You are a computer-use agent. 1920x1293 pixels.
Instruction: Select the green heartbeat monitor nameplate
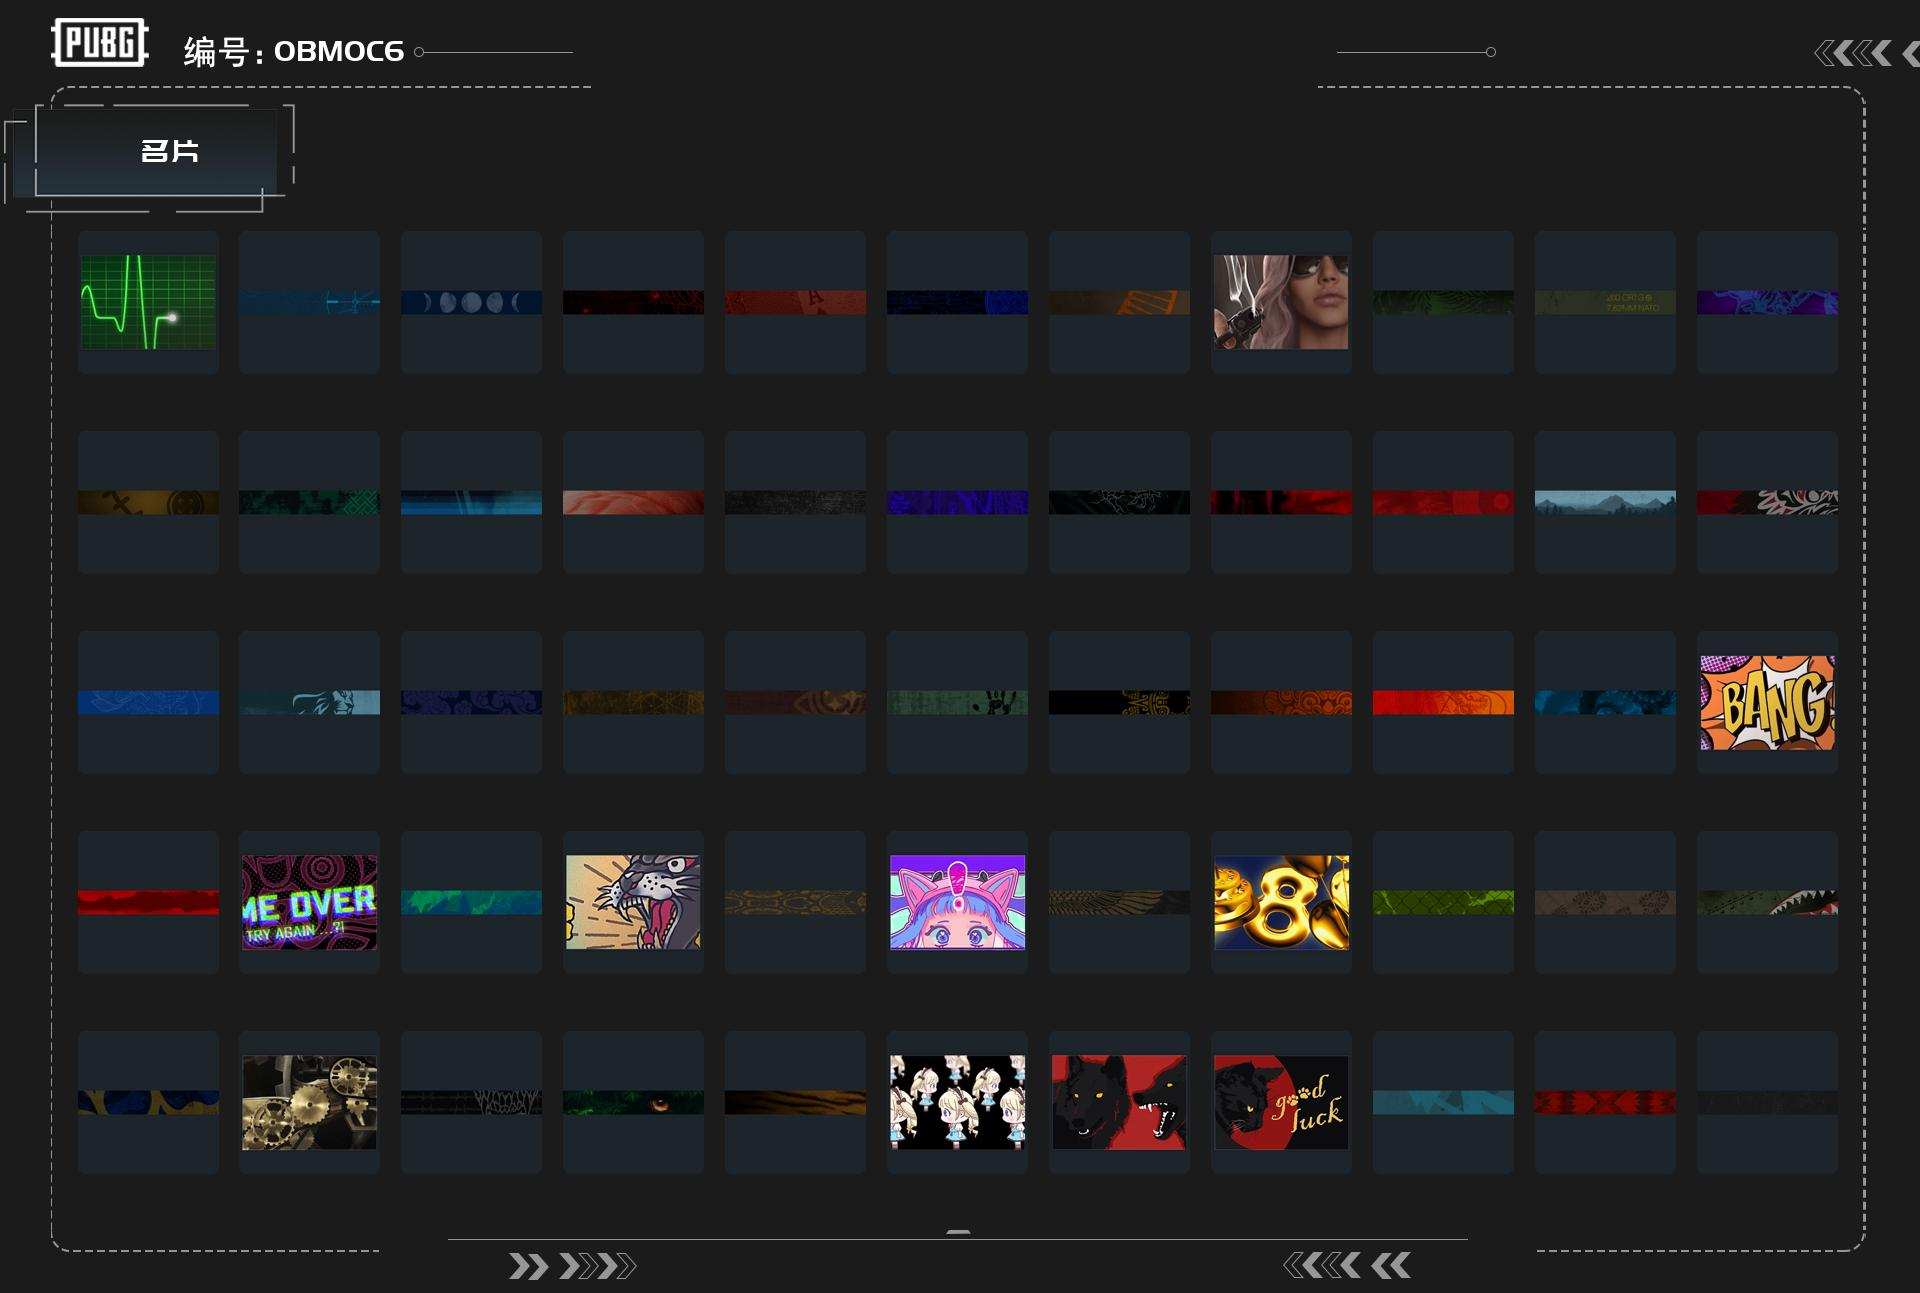[148, 302]
